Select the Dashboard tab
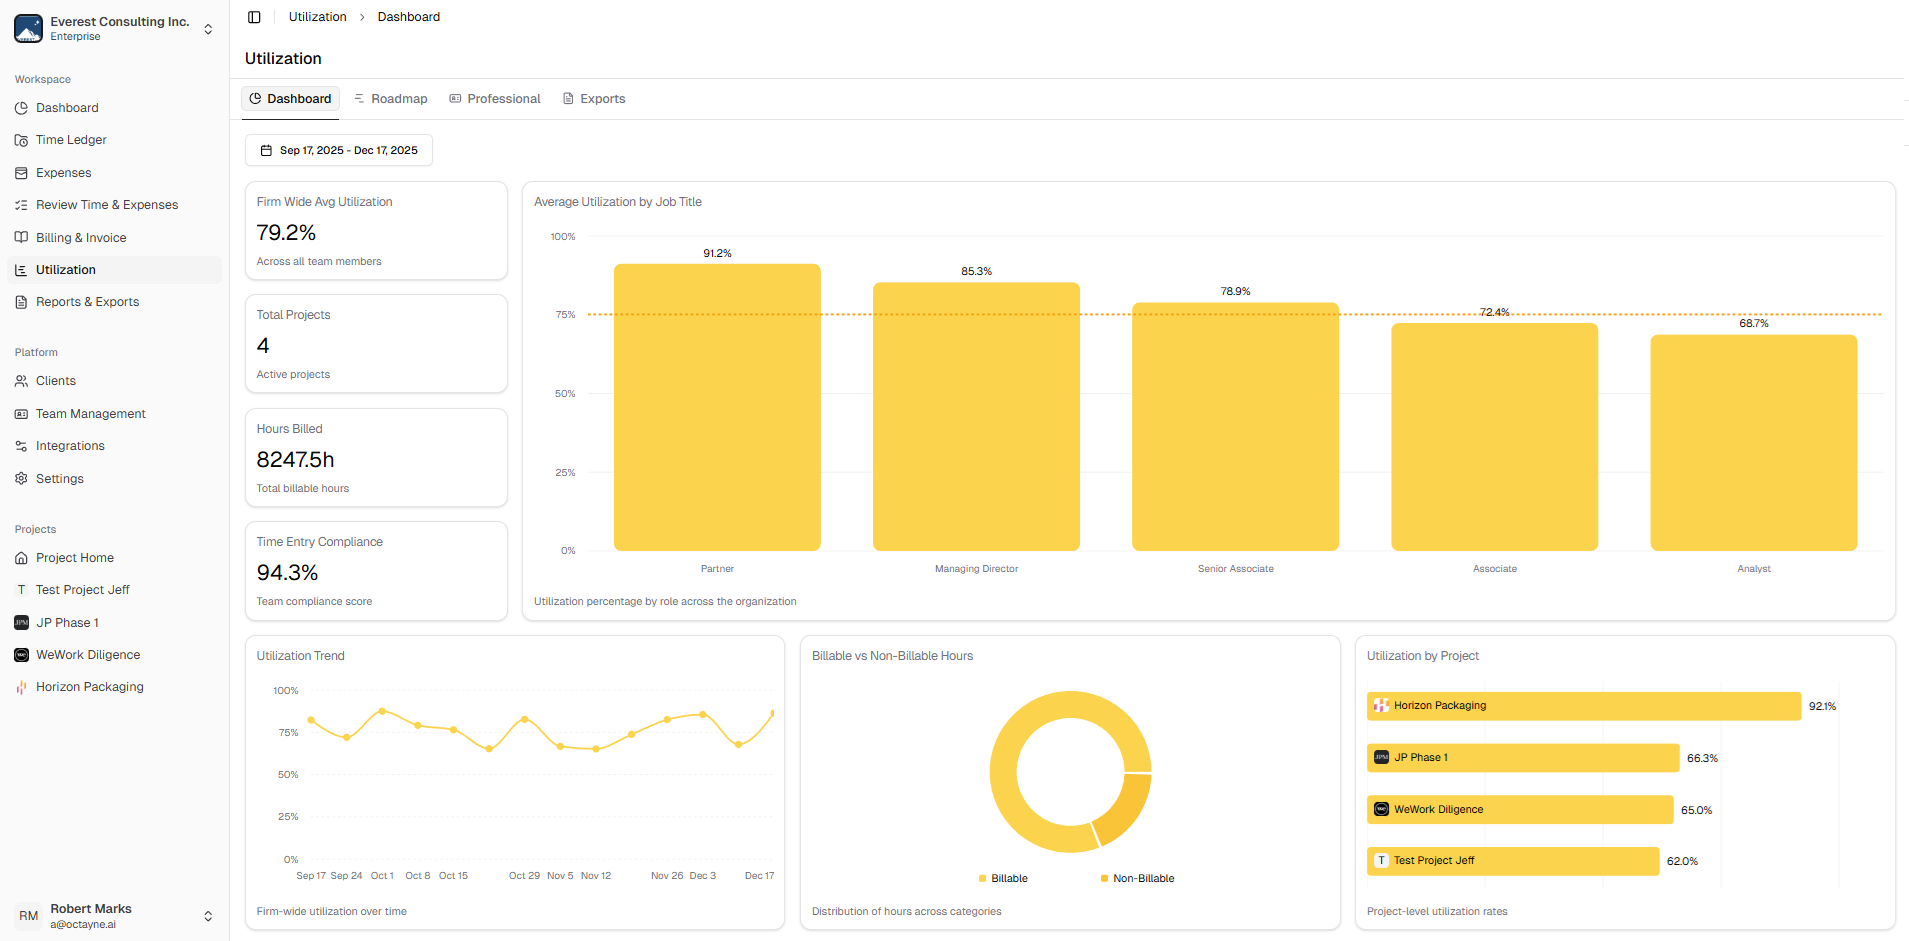This screenshot has width=1909, height=941. click(290, 99)
